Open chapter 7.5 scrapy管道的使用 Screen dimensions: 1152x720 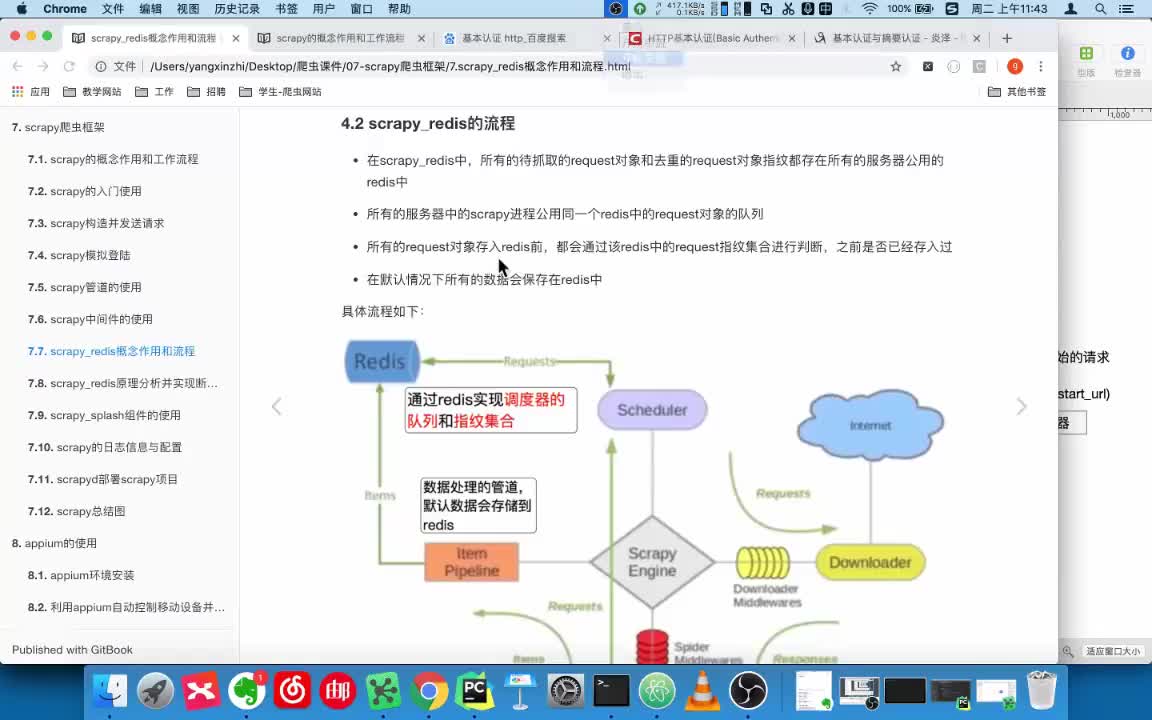[x=84, y=287]
